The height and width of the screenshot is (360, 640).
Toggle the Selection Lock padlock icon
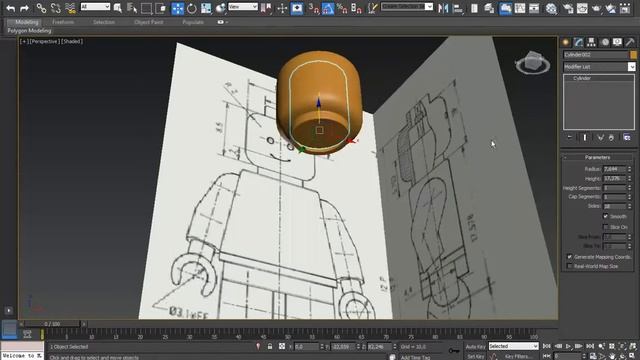pos(270,347)
